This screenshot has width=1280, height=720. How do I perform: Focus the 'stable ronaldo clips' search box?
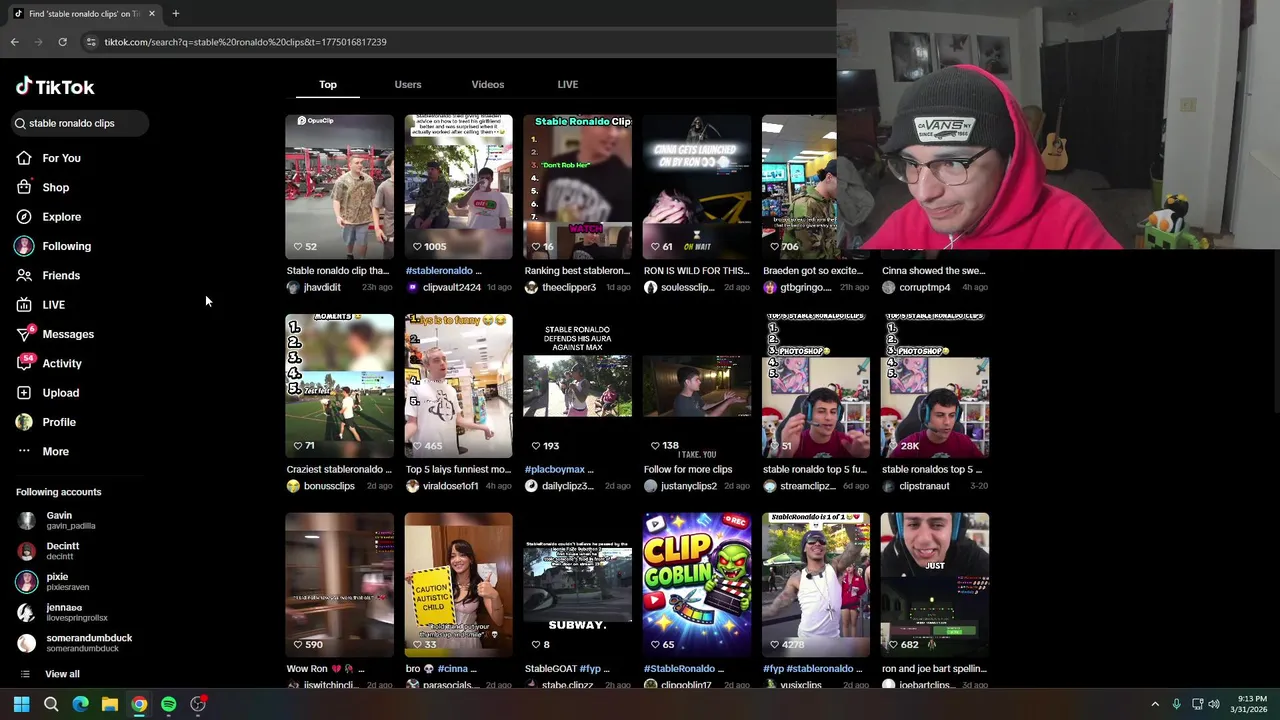(x=78, y=123)
